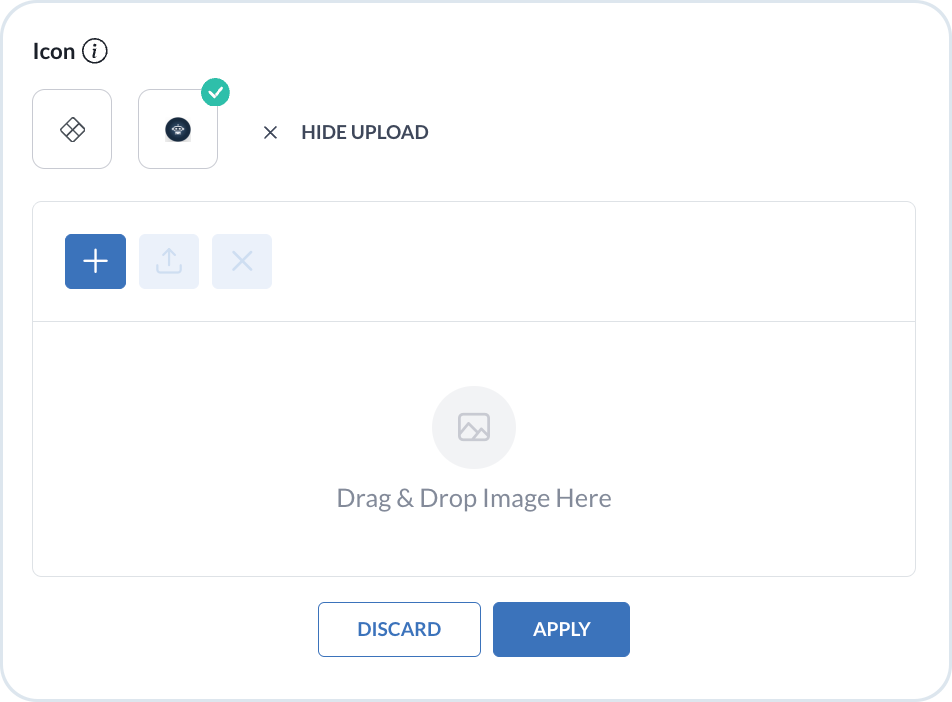Click the image placeholder icon in drop zone
Viewport: 952px width, 702px height.
click(x=474, y=427)
